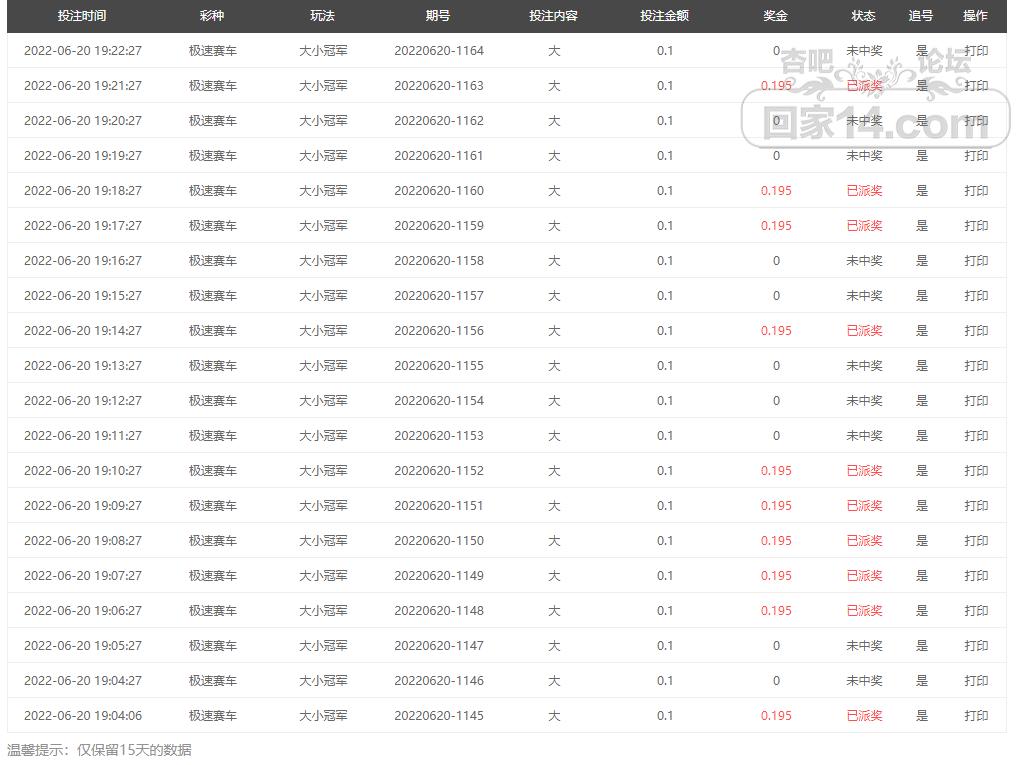Click 打印 for period 20220620-1158
This screenshot has height=765, width=1016.
click(x=976, y=260)
